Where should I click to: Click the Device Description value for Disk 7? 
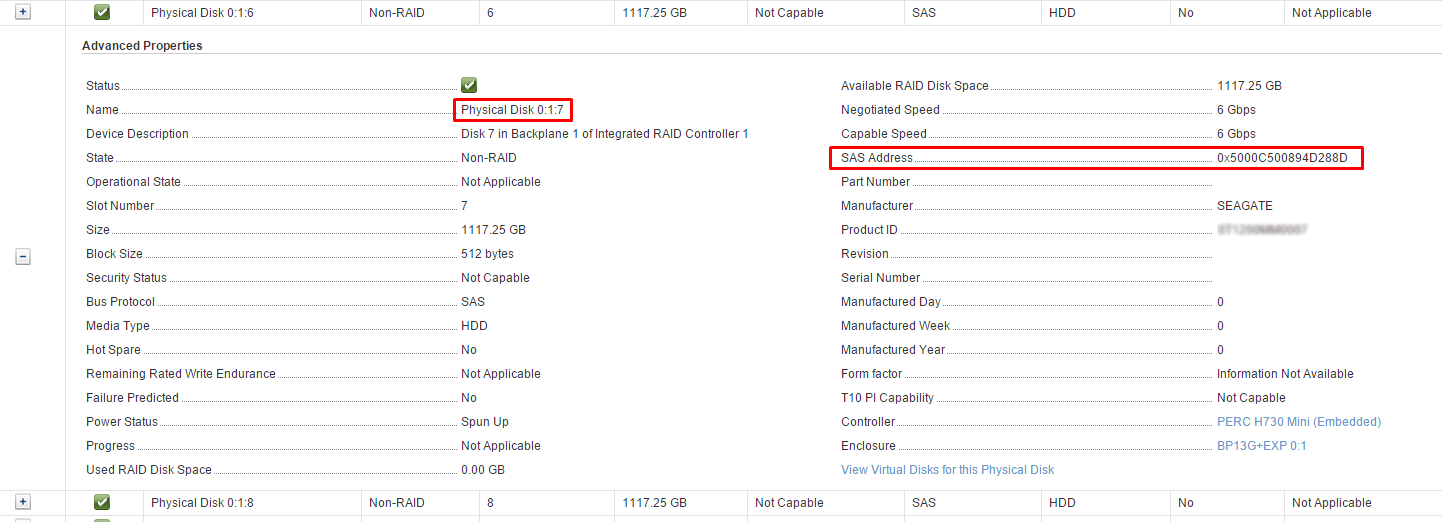pos(604,134)
